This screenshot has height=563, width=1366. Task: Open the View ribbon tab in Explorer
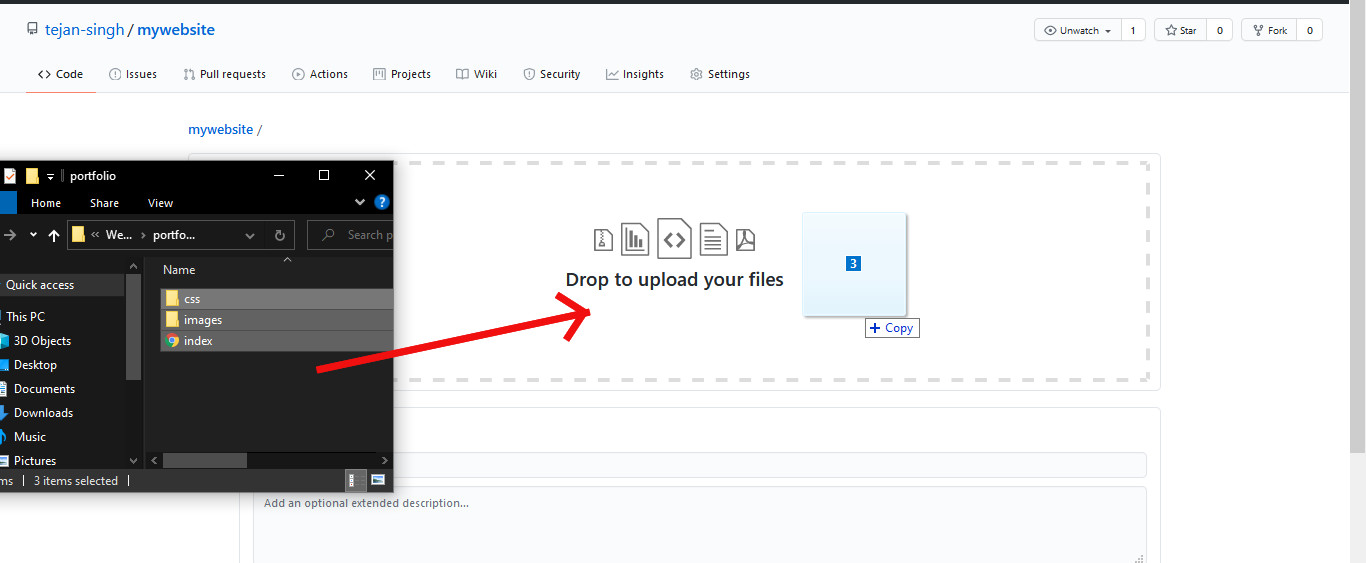tap(160, 203)
